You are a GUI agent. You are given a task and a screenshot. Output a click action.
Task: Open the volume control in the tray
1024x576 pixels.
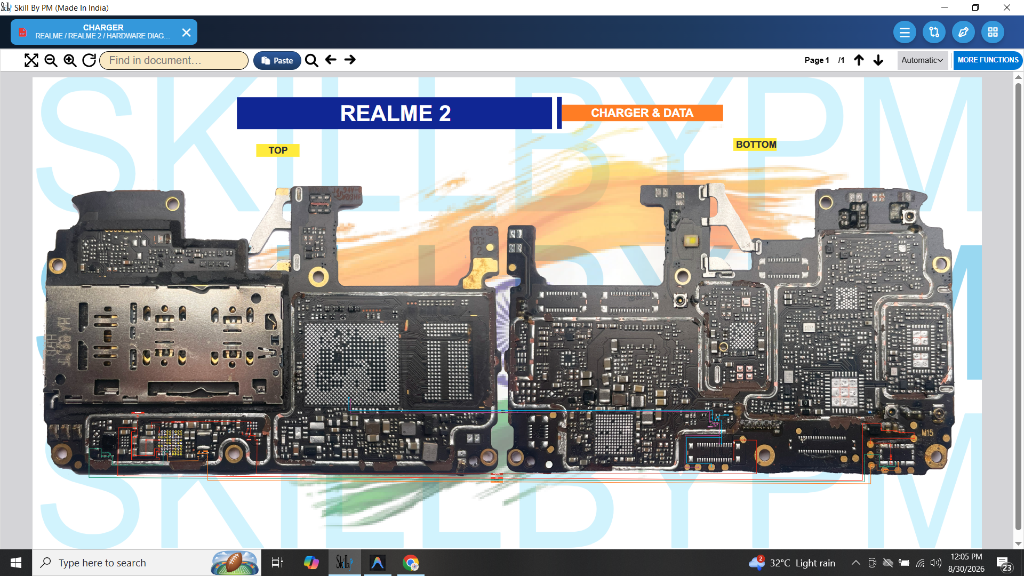[936, 562]
